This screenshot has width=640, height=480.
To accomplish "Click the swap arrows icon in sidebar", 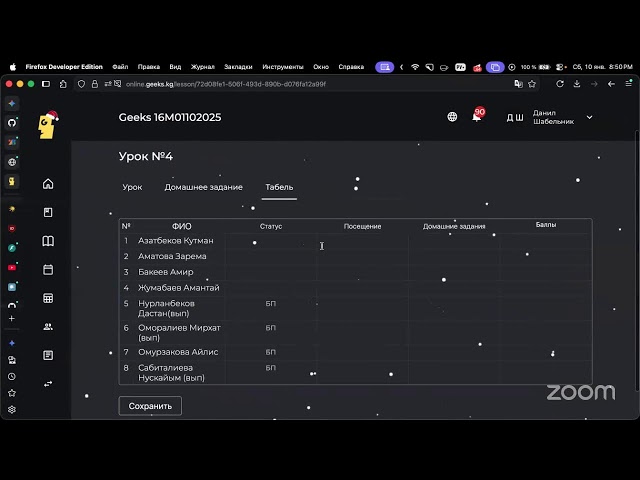I will click(48, 383).
